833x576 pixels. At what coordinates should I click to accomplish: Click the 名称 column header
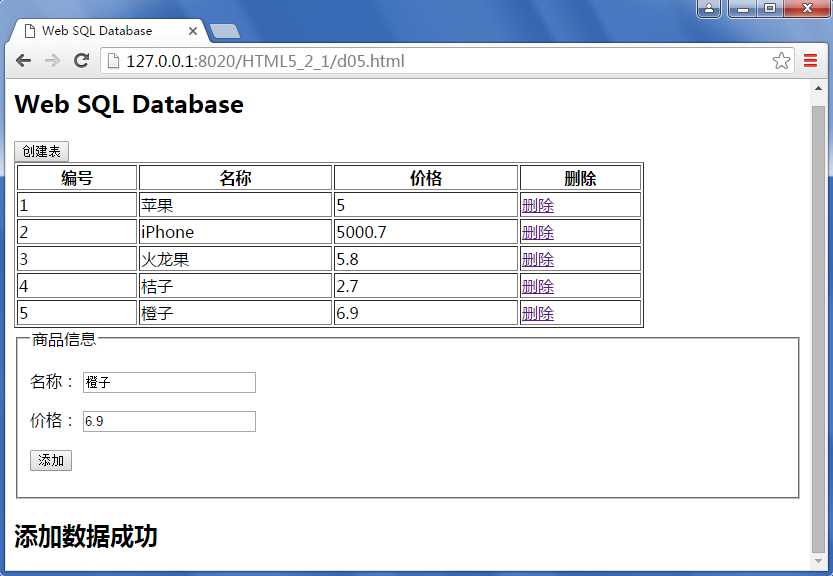point(235,177)
